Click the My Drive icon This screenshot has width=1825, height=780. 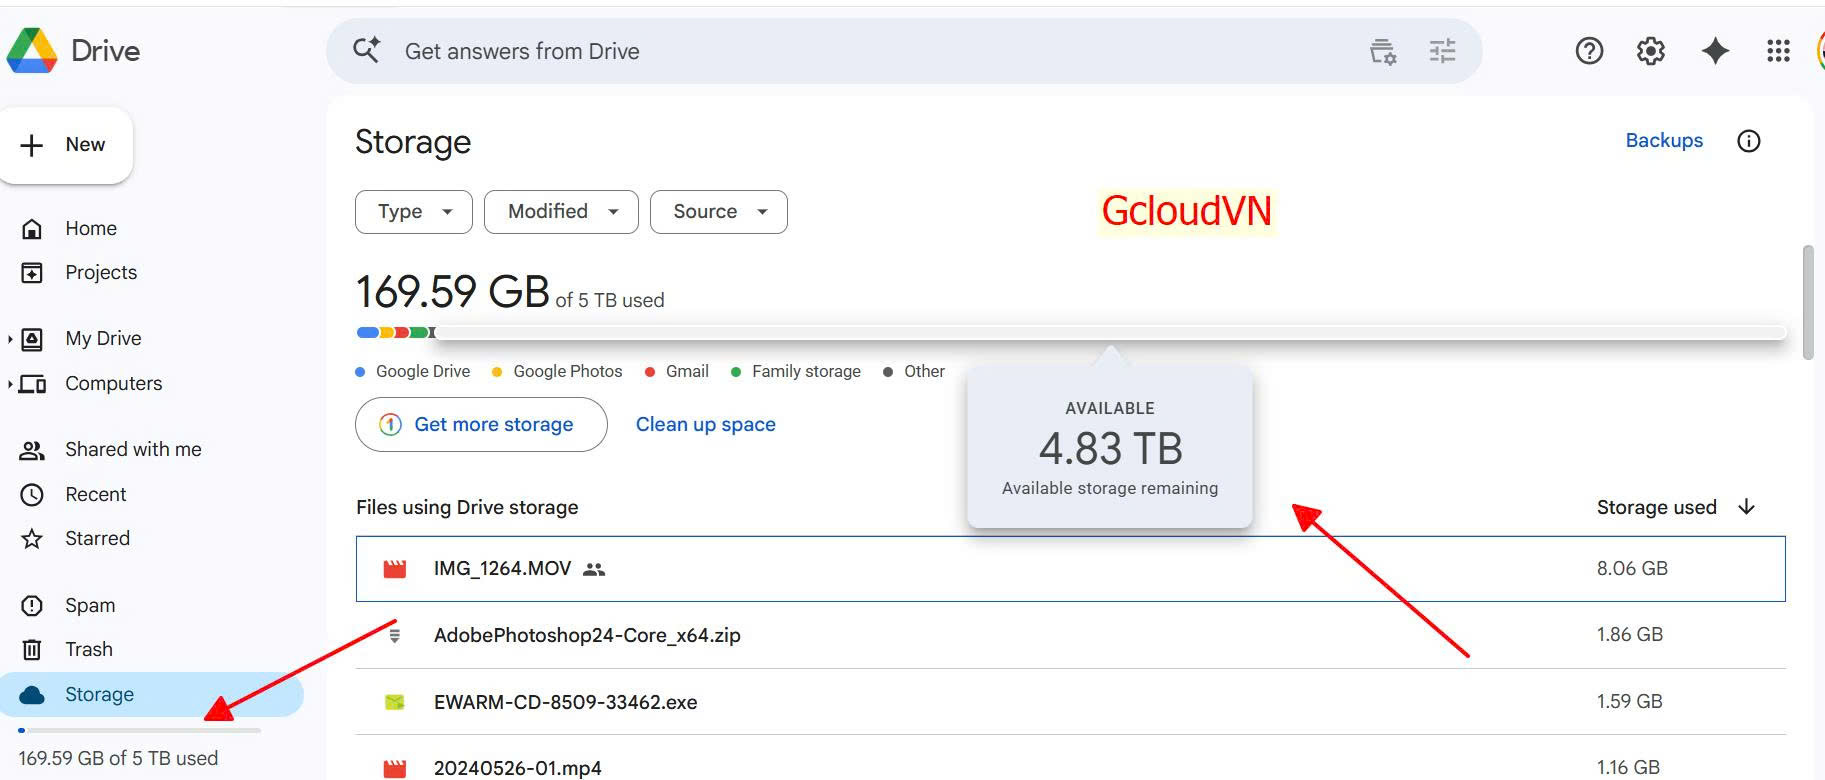(32, 339)
